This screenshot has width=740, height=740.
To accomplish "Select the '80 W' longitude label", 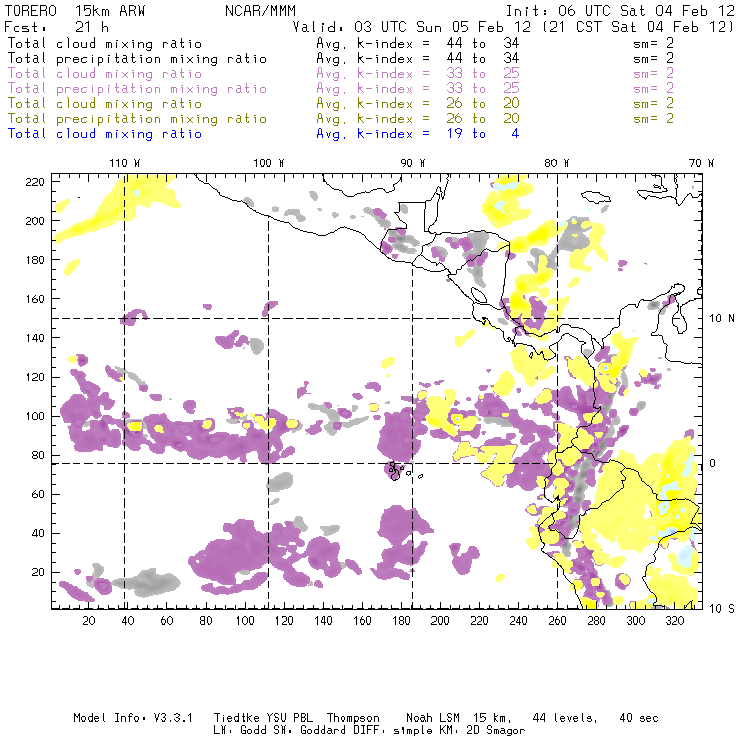I will point(557,163).
